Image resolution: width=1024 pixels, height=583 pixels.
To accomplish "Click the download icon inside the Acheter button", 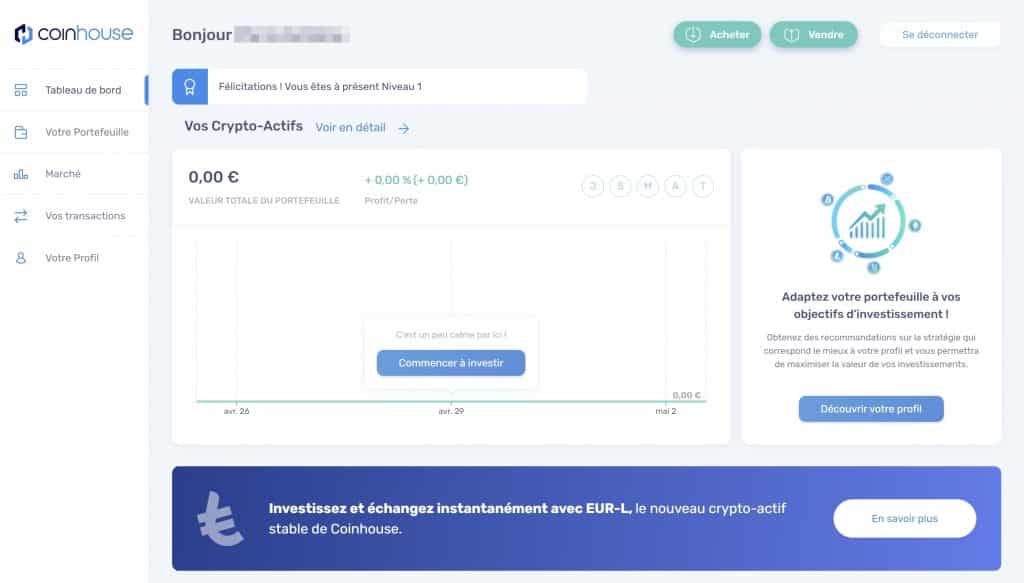I will (691, 34).
